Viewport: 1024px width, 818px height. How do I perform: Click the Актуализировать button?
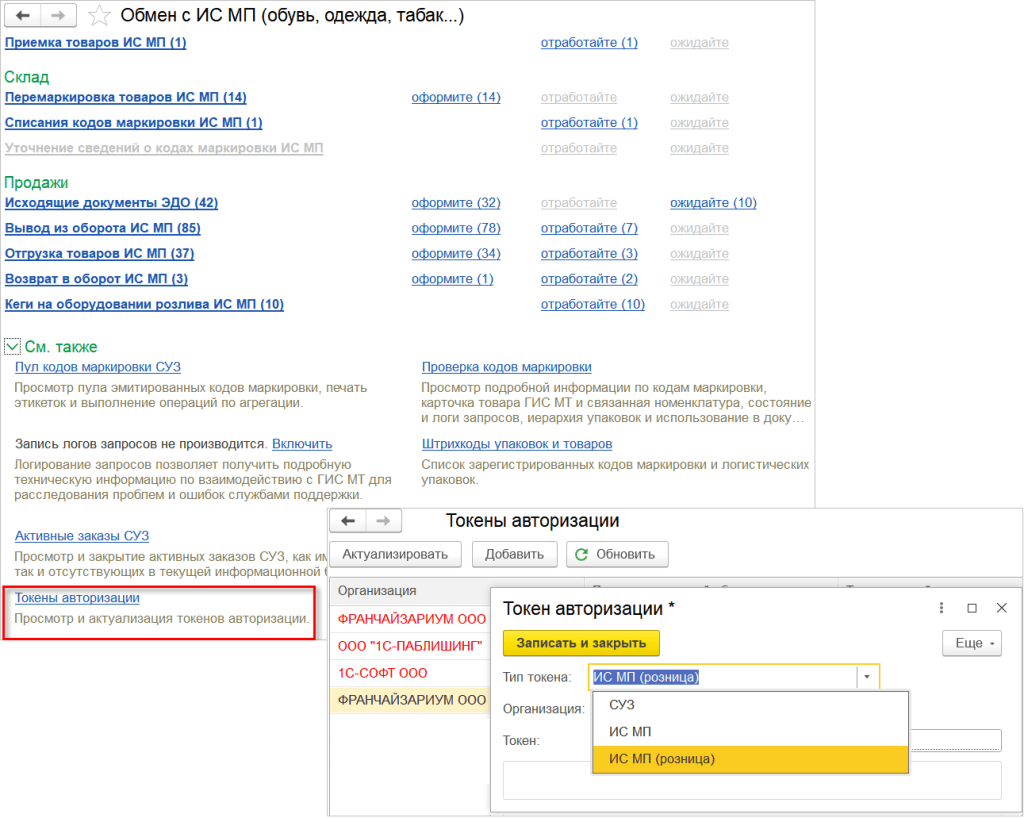(x=395, y=554)
